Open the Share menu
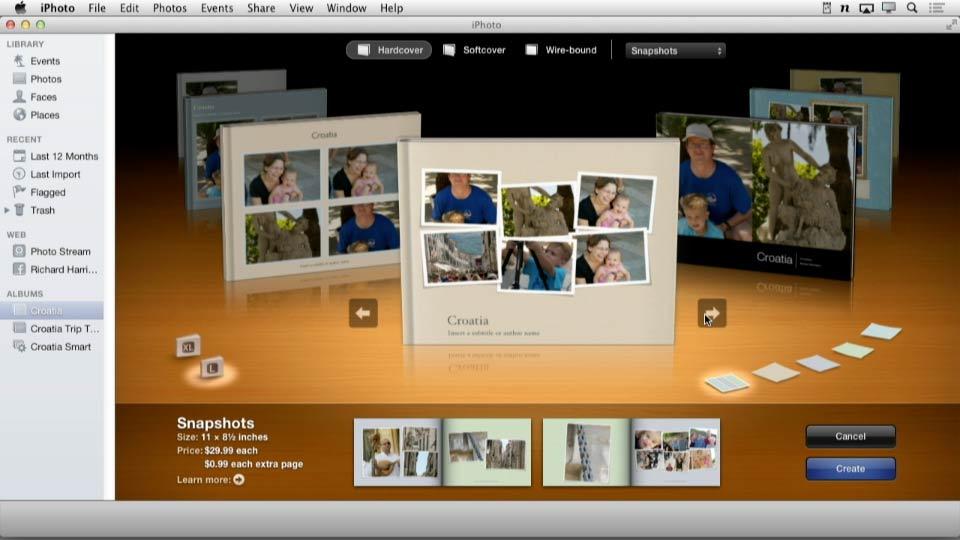Screen dimensions: 960x540 (261, 8)
